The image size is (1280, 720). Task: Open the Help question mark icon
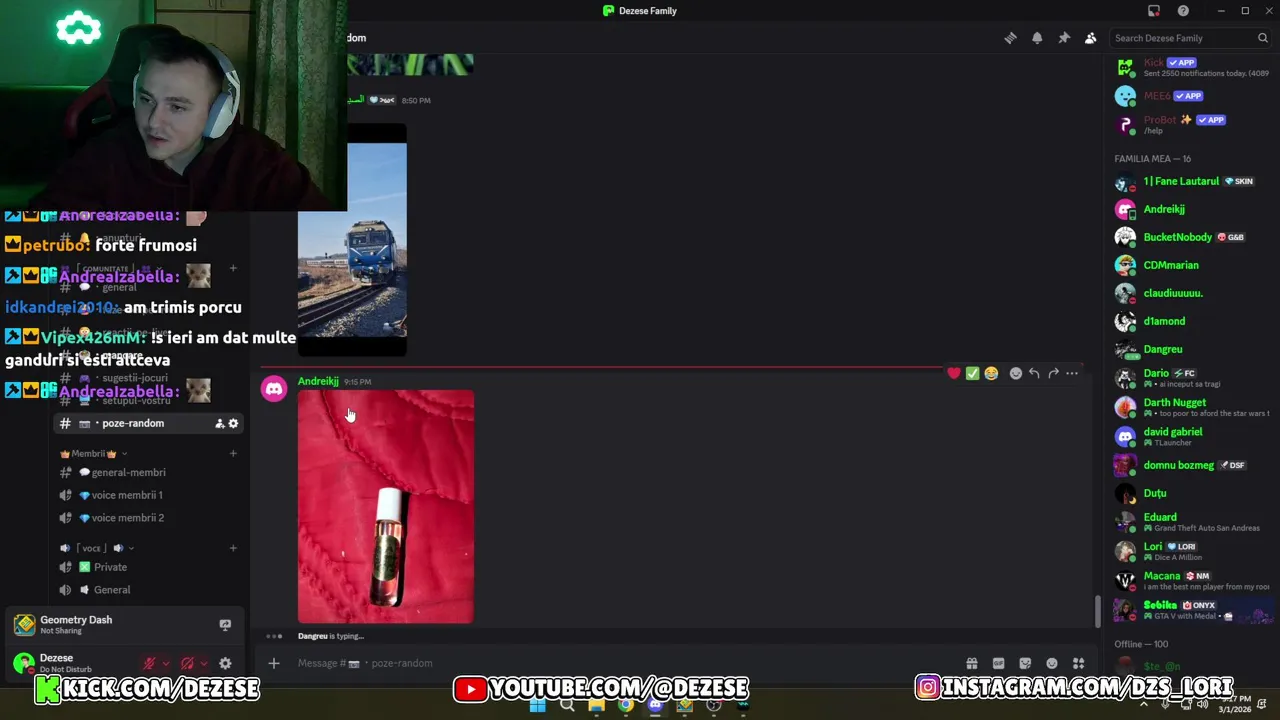[1184, 11]
